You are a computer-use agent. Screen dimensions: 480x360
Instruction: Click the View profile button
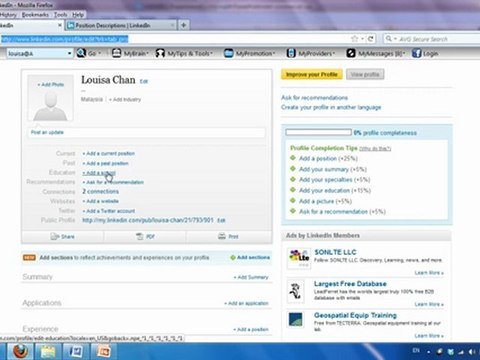click(365, 74)
